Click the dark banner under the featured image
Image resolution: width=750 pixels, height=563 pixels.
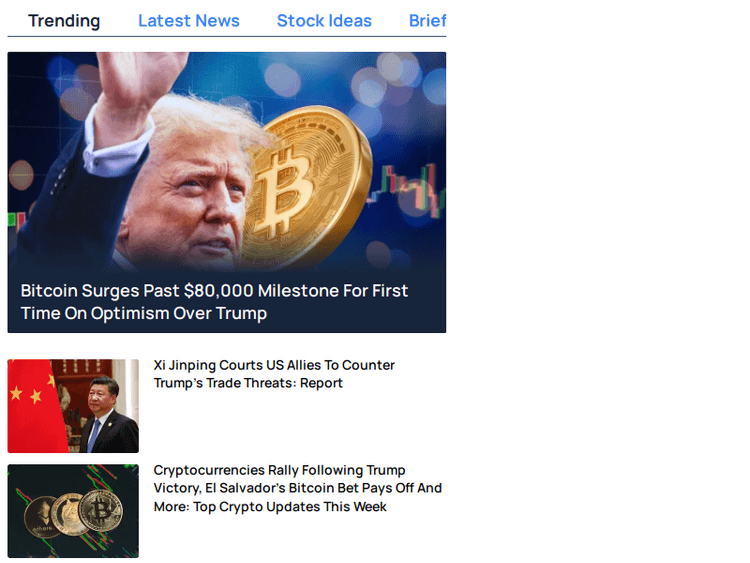(227, 302)
